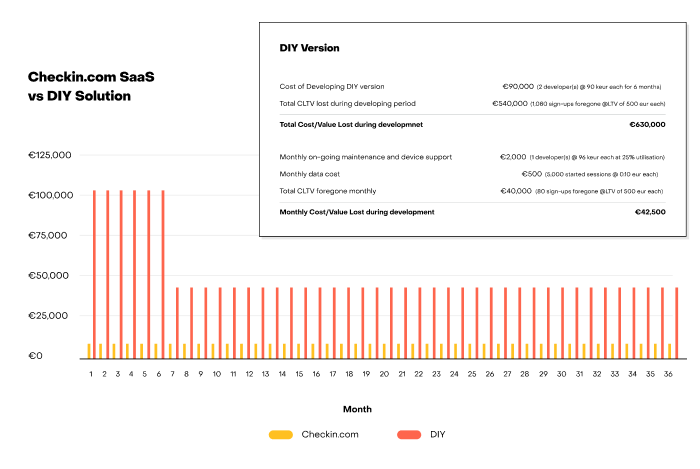
Task: Click x-axis label for month 18
Action: coord(349,374)
